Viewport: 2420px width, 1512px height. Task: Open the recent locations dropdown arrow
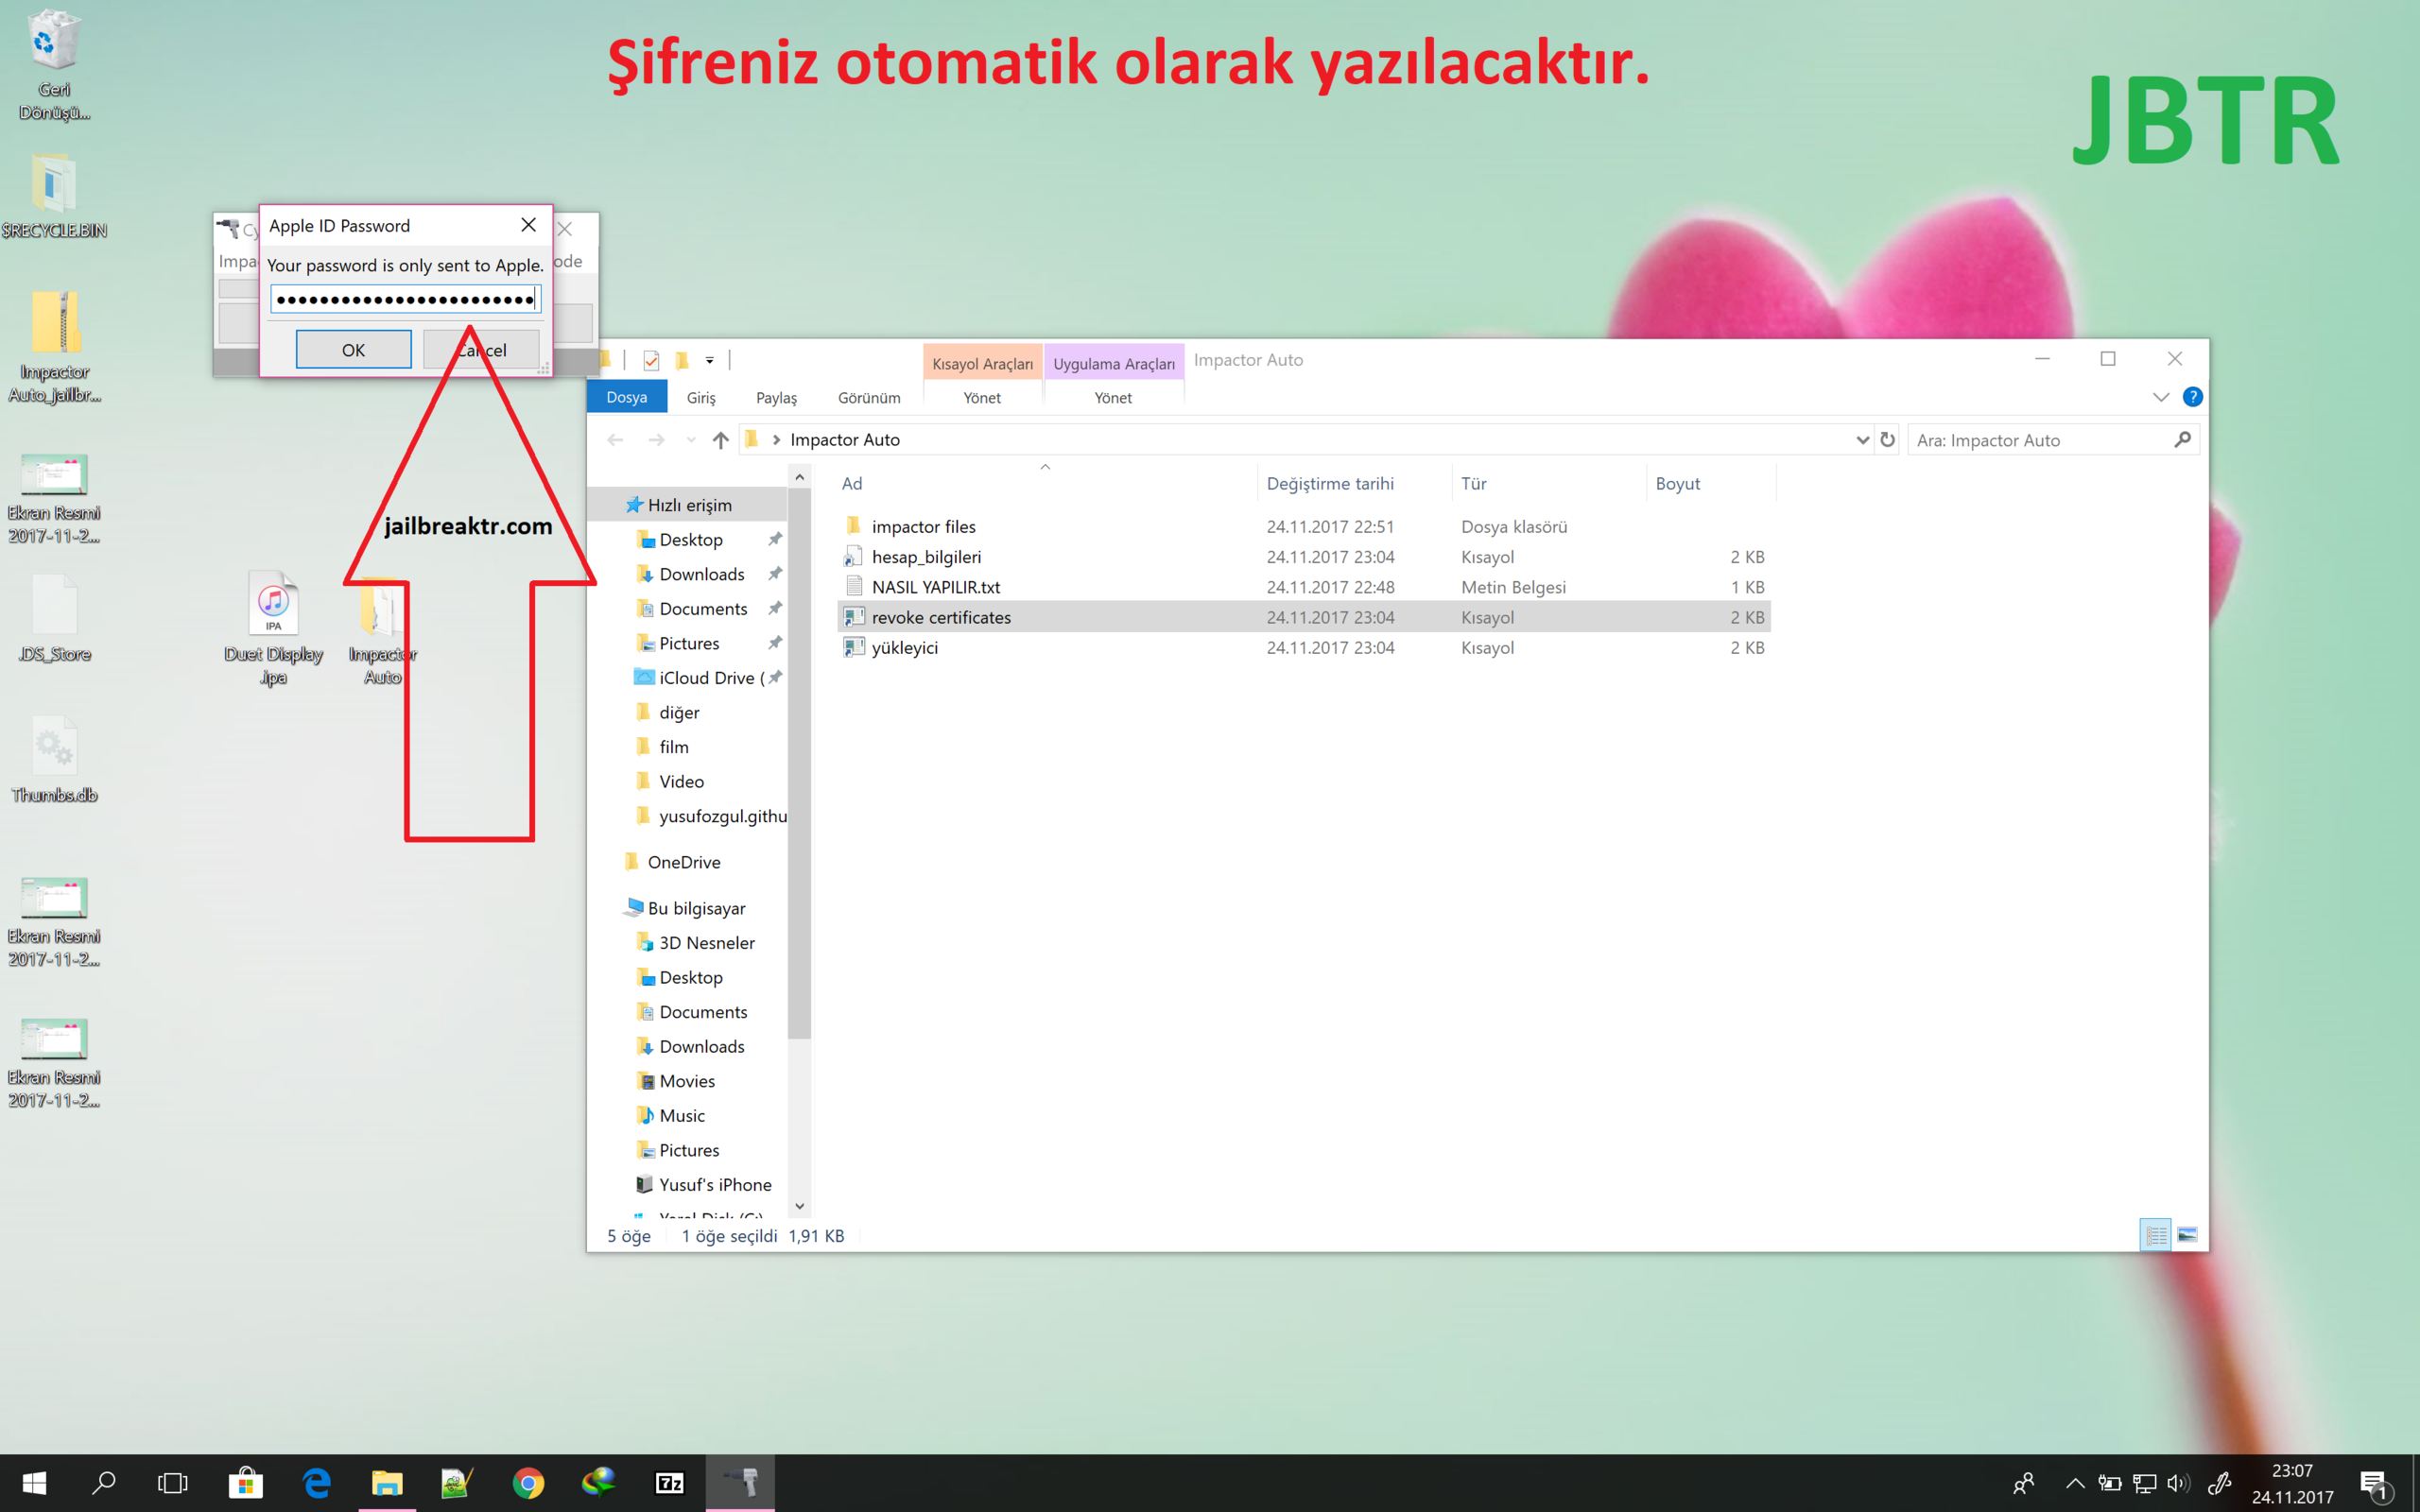tap(690, 440)
